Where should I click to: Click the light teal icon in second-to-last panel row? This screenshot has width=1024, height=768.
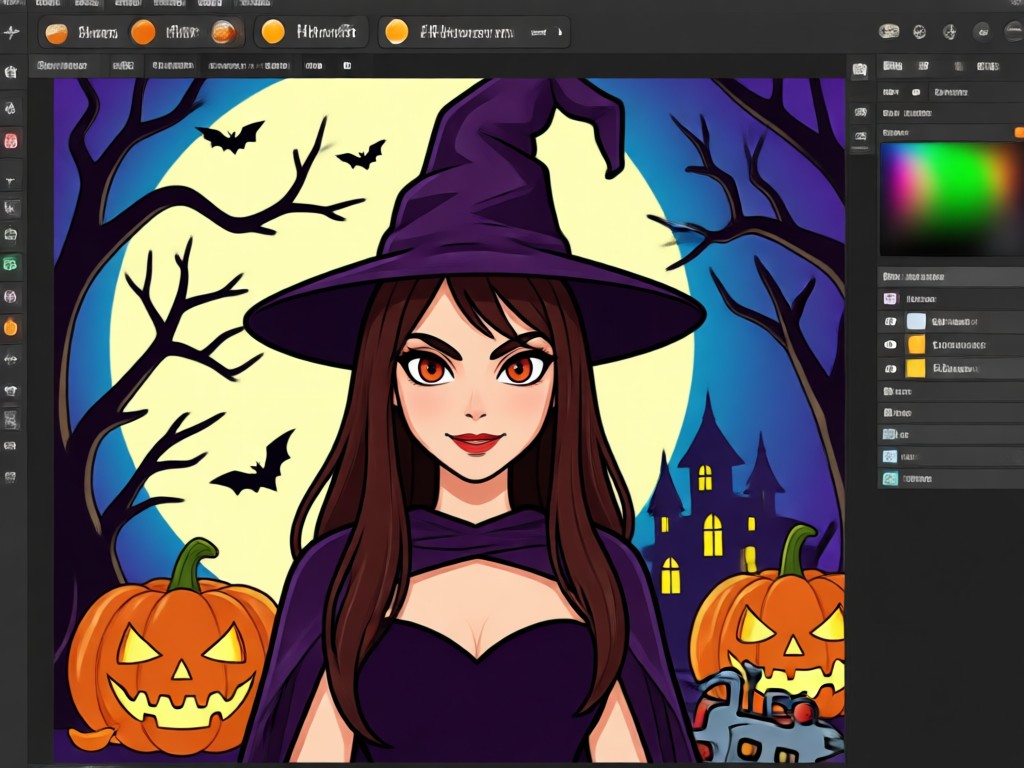pos(889,456)
